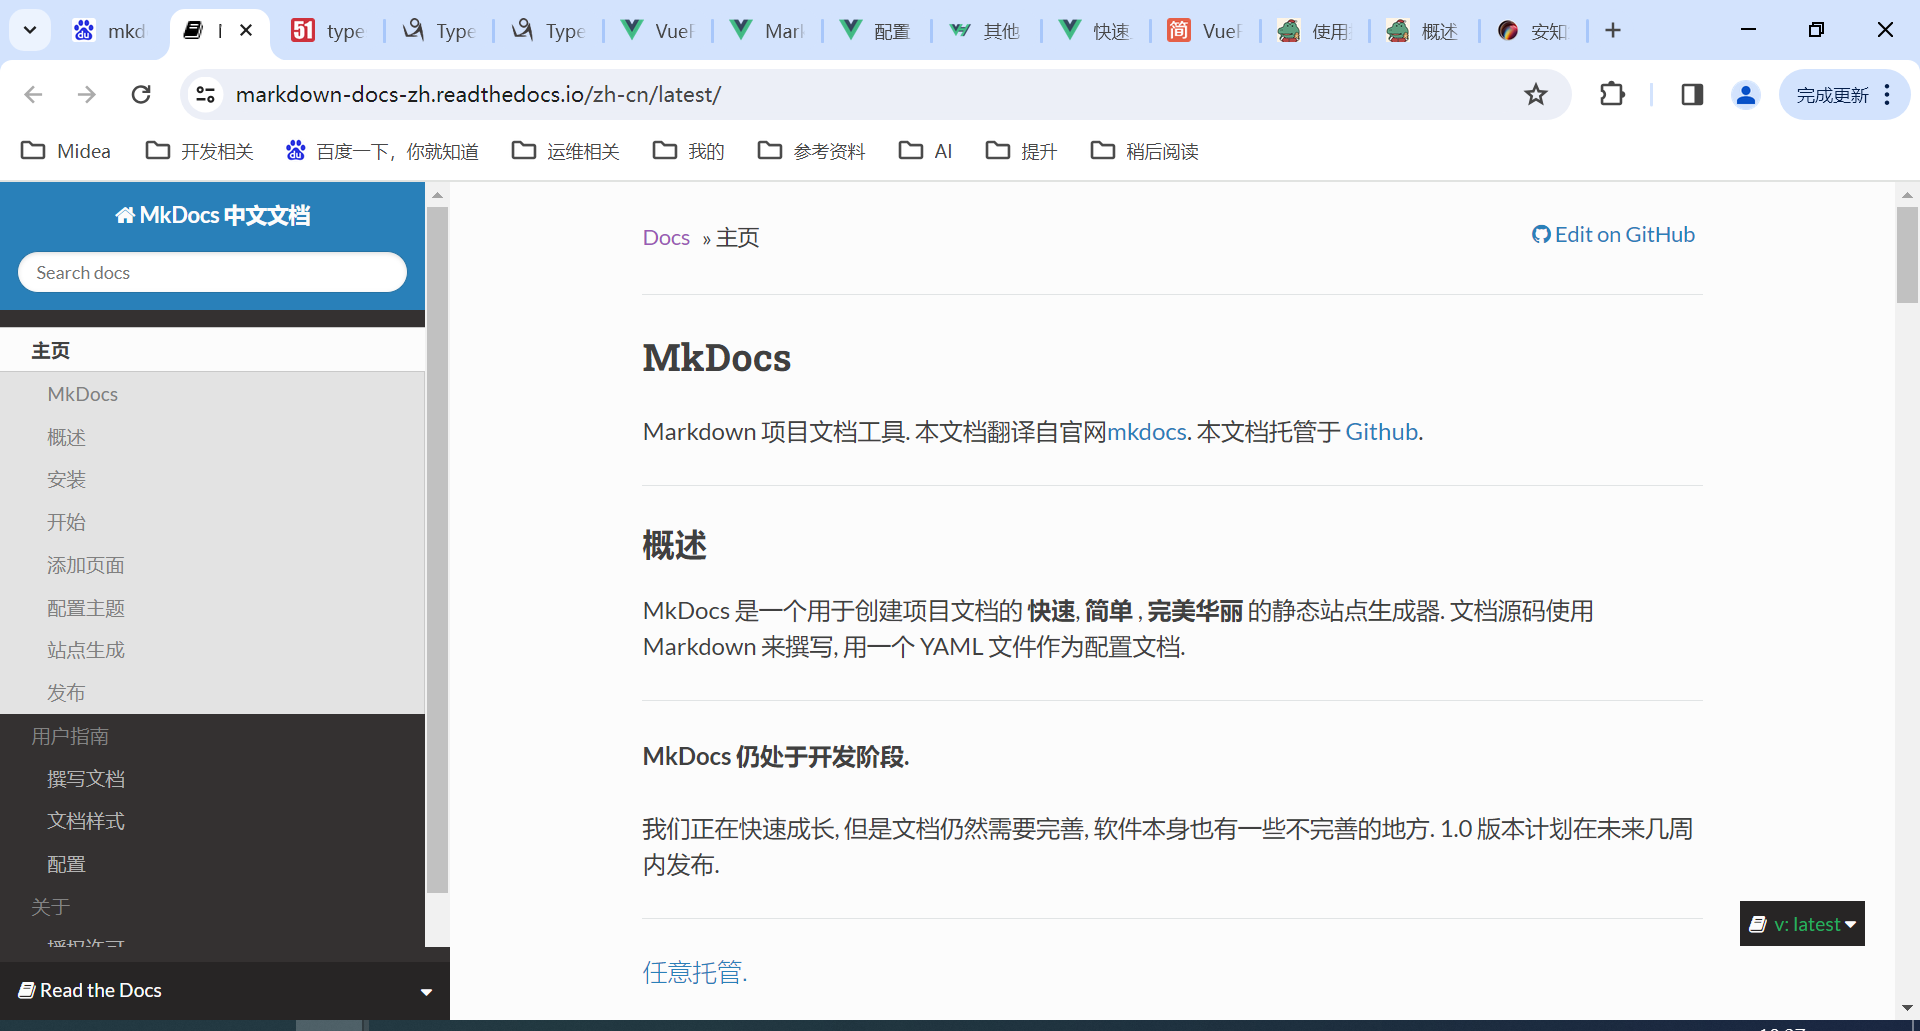The width and height of the screenshot is (1920, 1031).
Task: Open 配置 under 用户指南
Action: [x=212, y=864]
